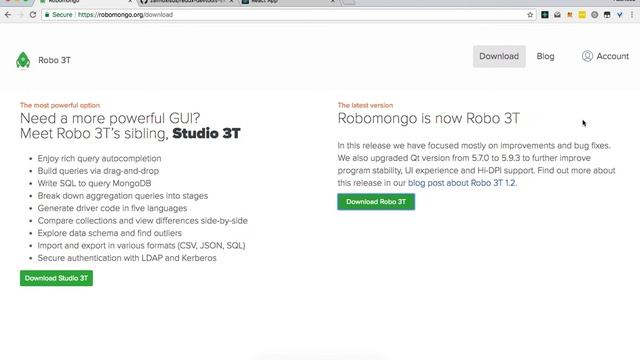The width and height of the screenshot is (640, 360).
Task: Click the Robo 3T rocket logo
Action: (23, 60)
